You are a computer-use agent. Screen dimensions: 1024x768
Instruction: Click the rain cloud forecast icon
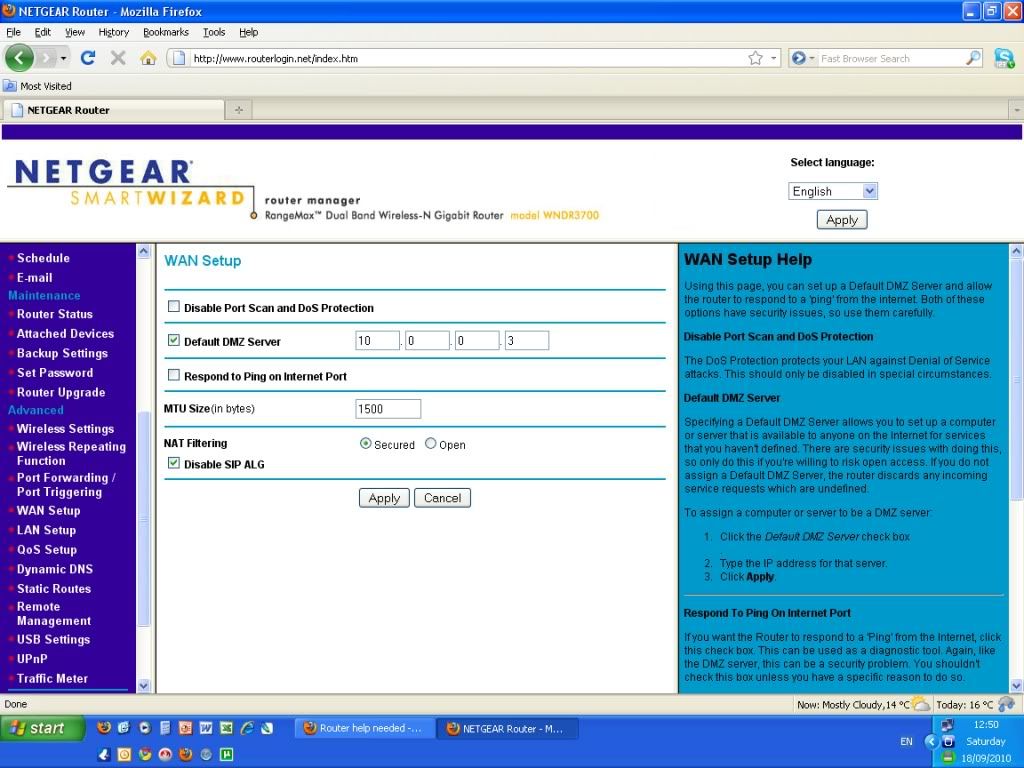(1006, 704)
